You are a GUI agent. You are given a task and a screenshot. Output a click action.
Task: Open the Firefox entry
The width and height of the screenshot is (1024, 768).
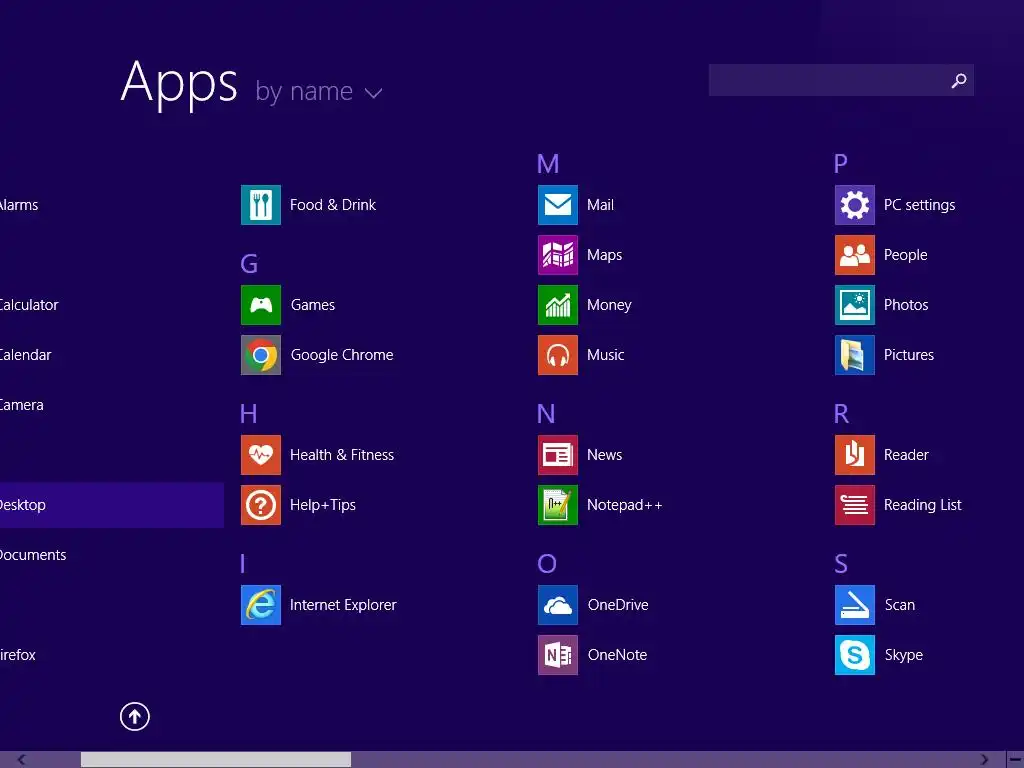point(18,655)
